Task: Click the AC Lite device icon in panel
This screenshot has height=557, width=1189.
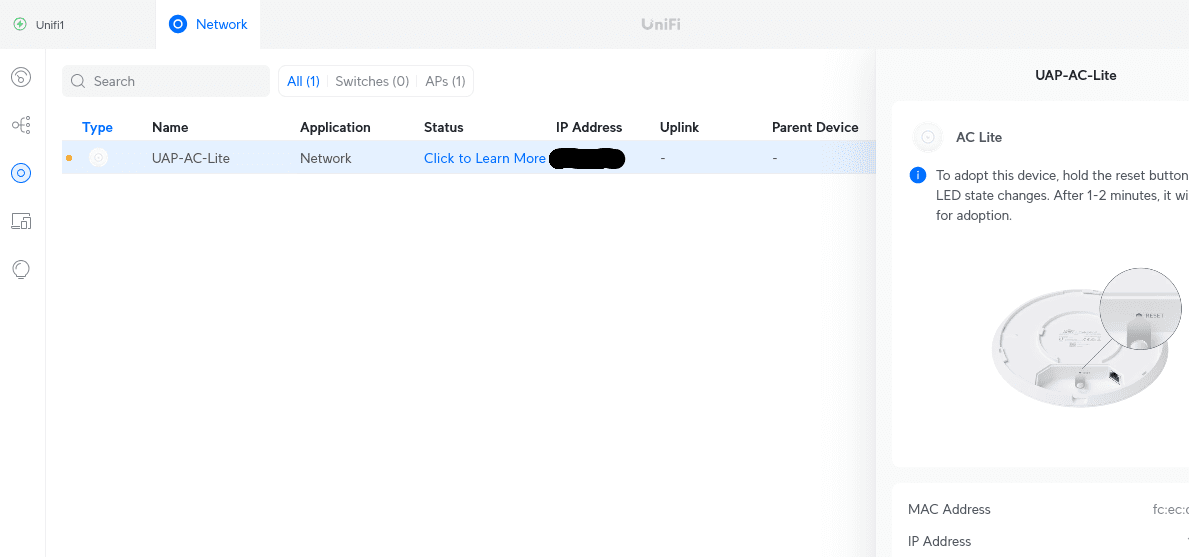Action: (x=927, y=137)
